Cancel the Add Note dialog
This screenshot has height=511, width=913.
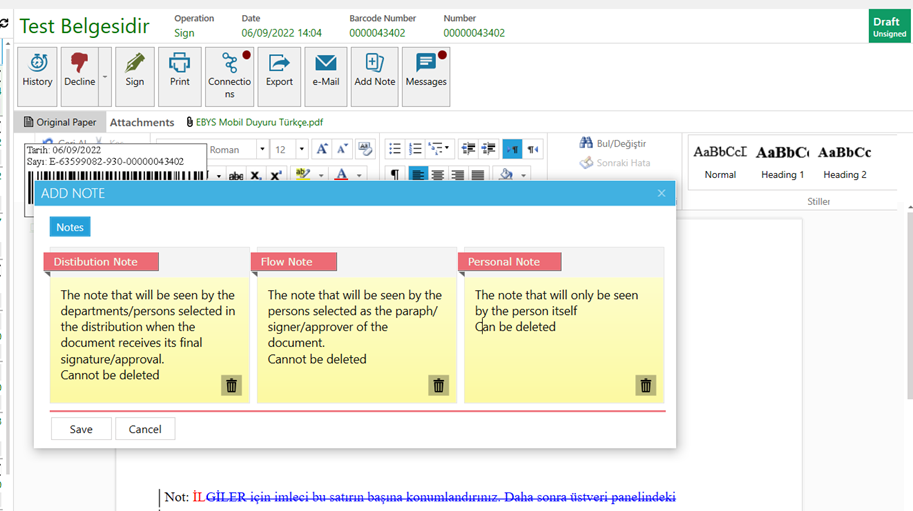click(145, 429)
